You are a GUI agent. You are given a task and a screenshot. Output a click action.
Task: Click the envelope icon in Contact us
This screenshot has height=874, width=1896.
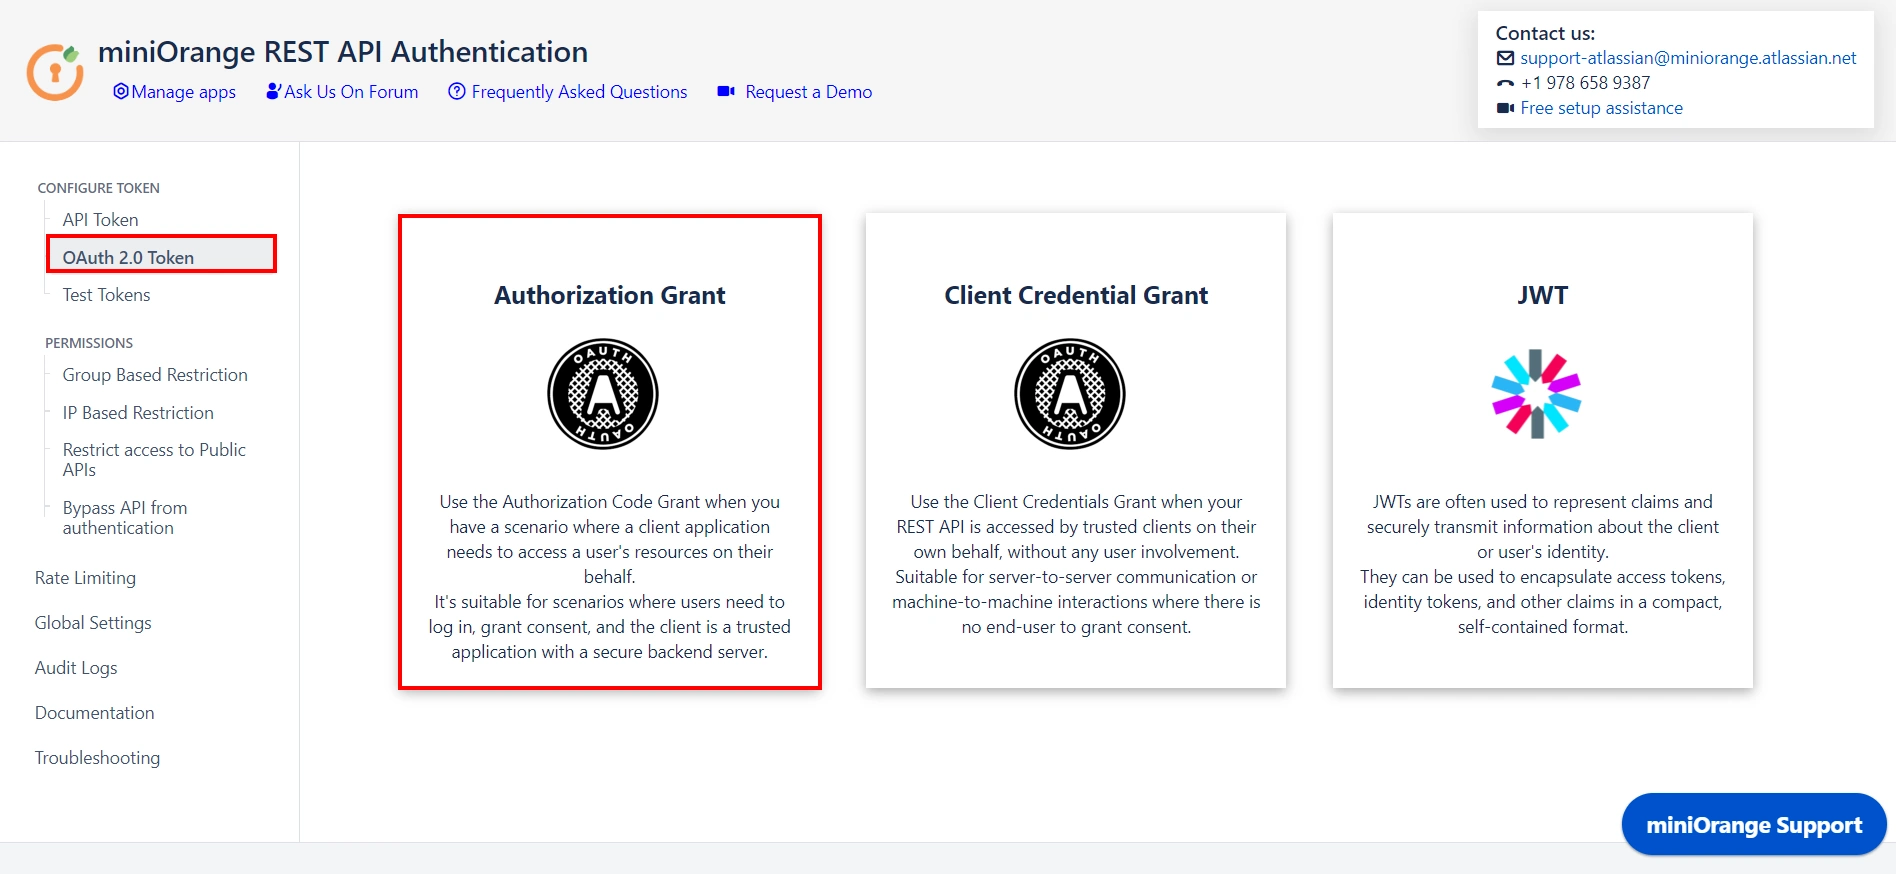tap(1505, 58)
